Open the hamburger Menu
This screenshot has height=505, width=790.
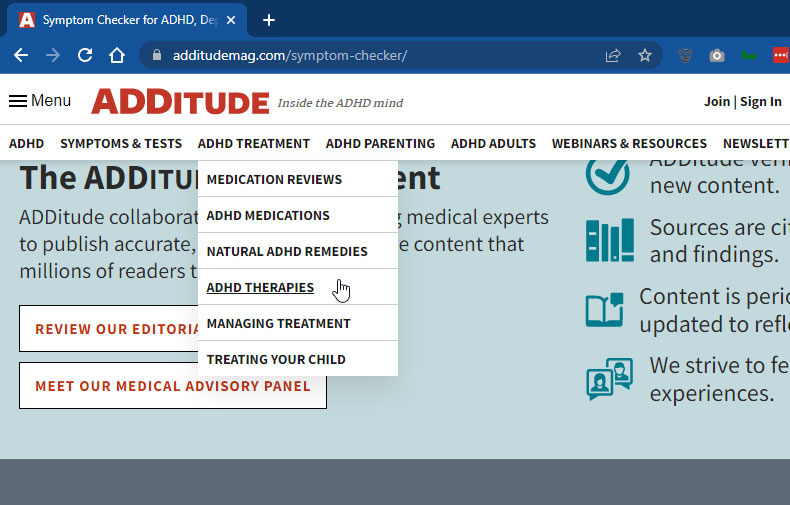pos(40,101)
